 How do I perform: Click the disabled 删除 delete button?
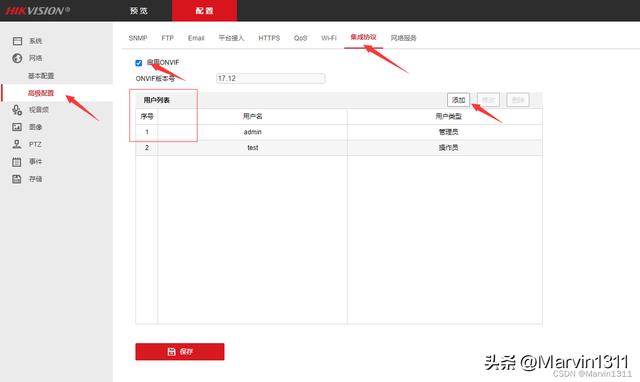518,100
